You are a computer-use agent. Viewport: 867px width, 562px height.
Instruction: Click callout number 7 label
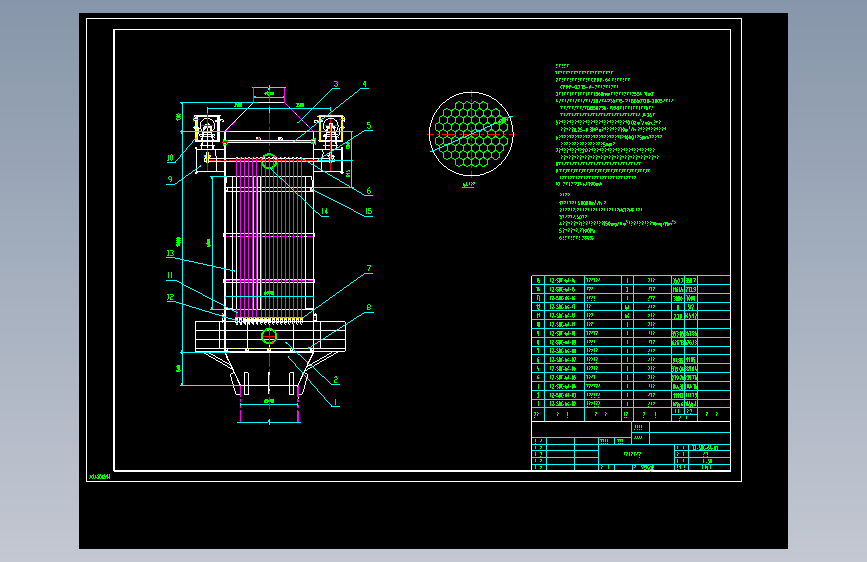[369, 268]
